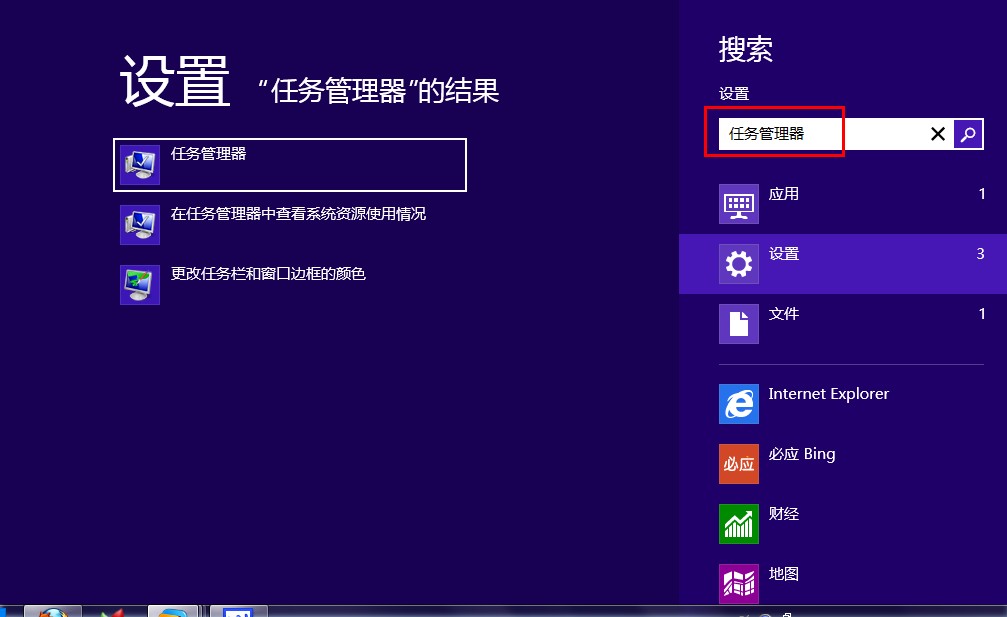Select the 设置 search category label
The width and height of the screenshot is (1007, 617).
point(784,254)
